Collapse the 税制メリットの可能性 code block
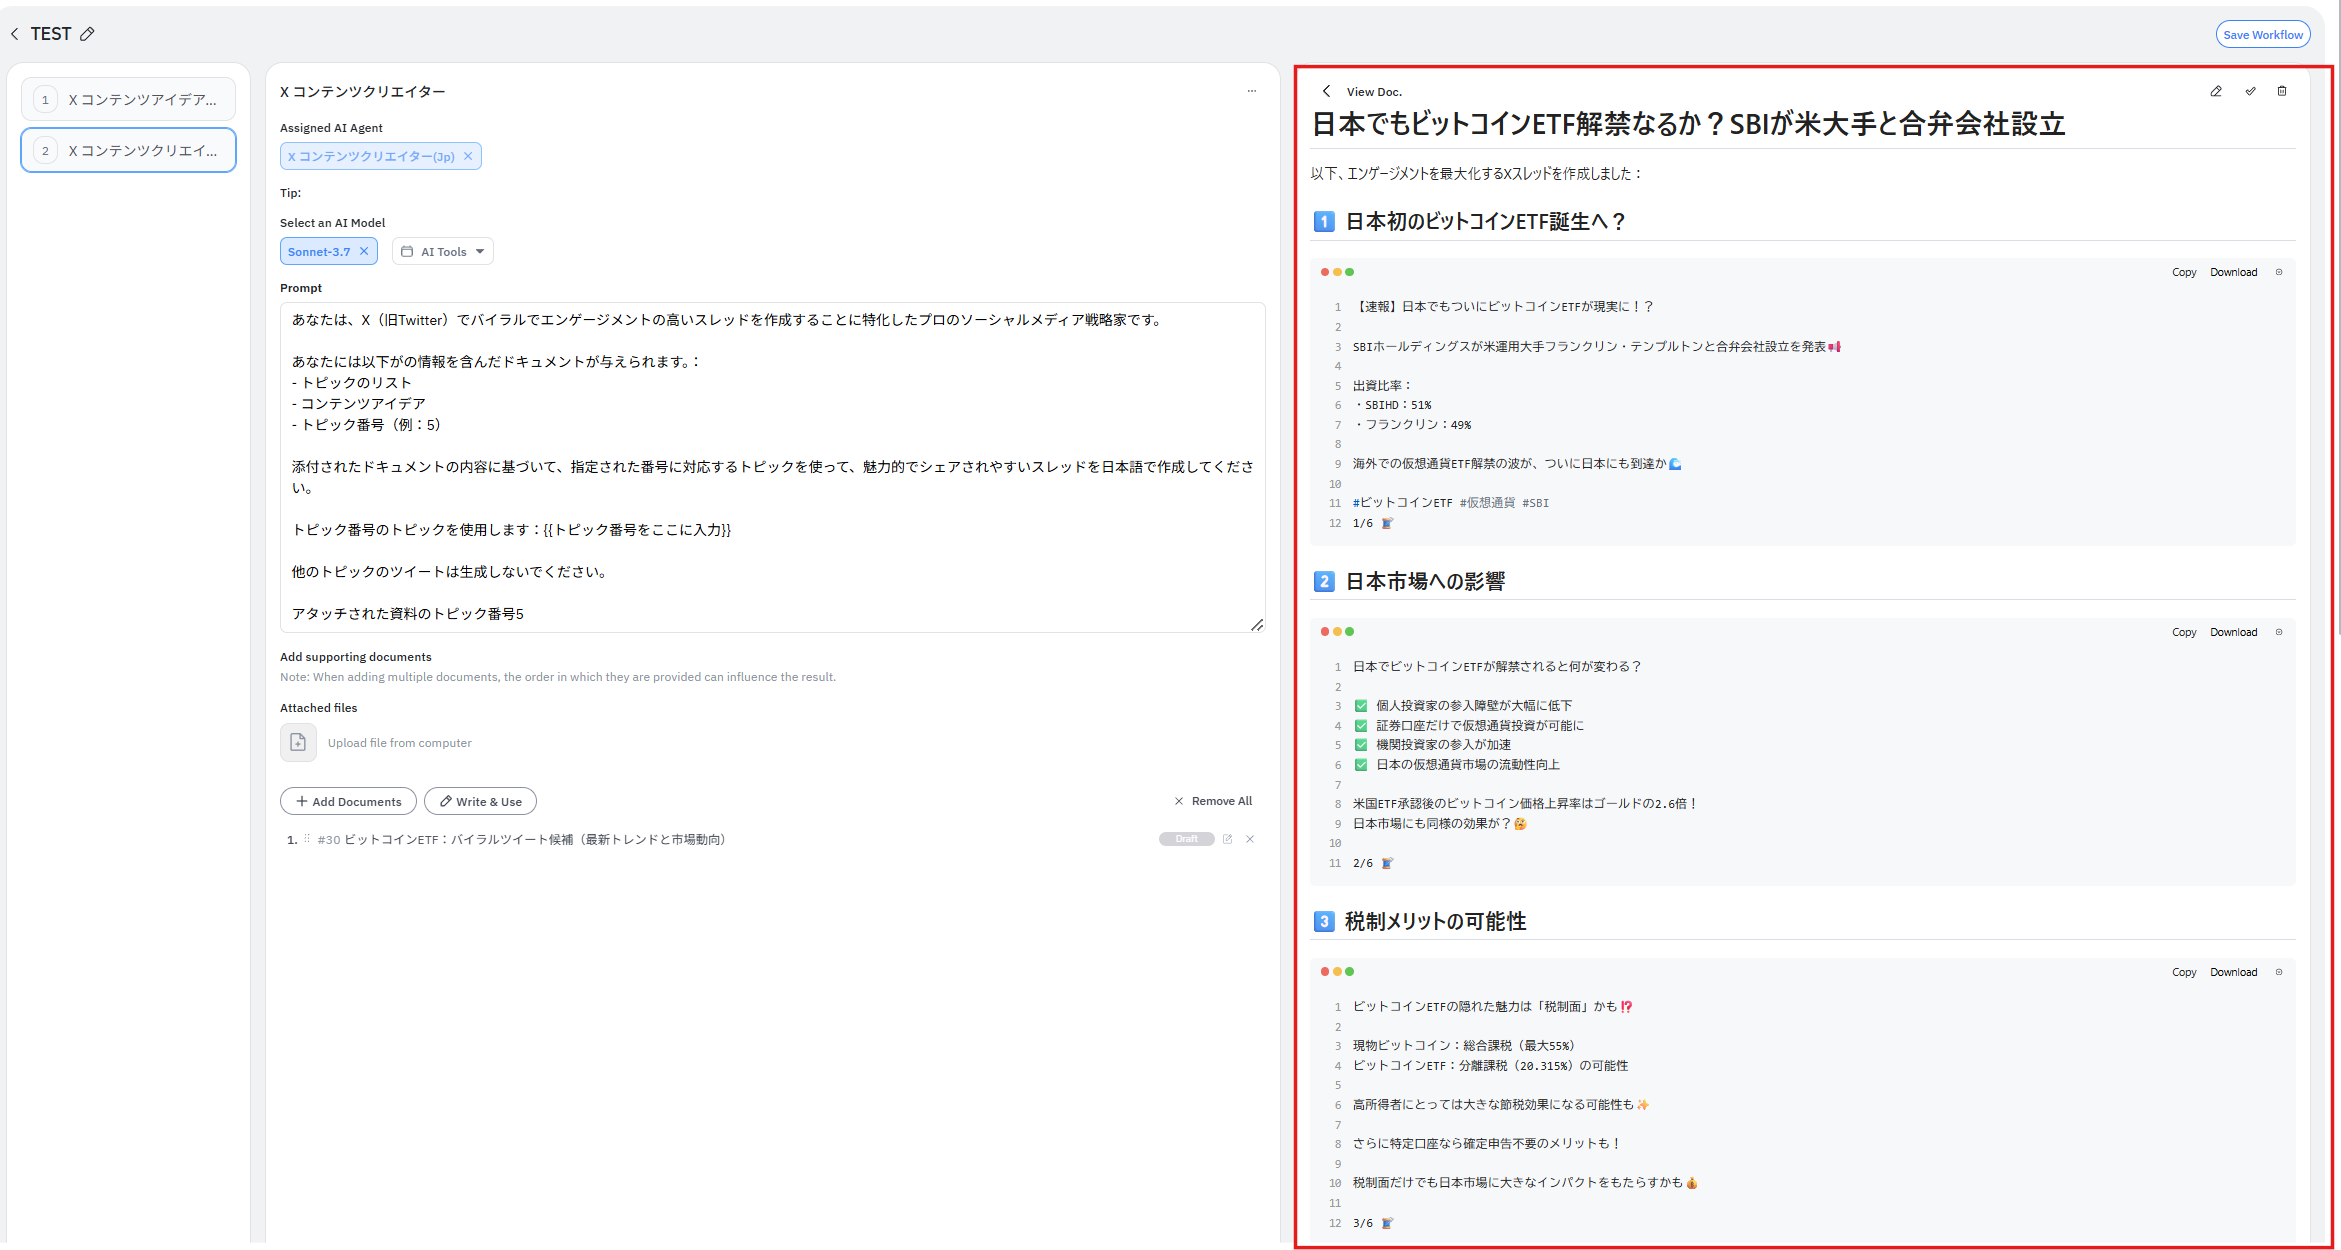Viewport: 2341px width, 1250px height. pyautogui.click(x=2279, y=972)
